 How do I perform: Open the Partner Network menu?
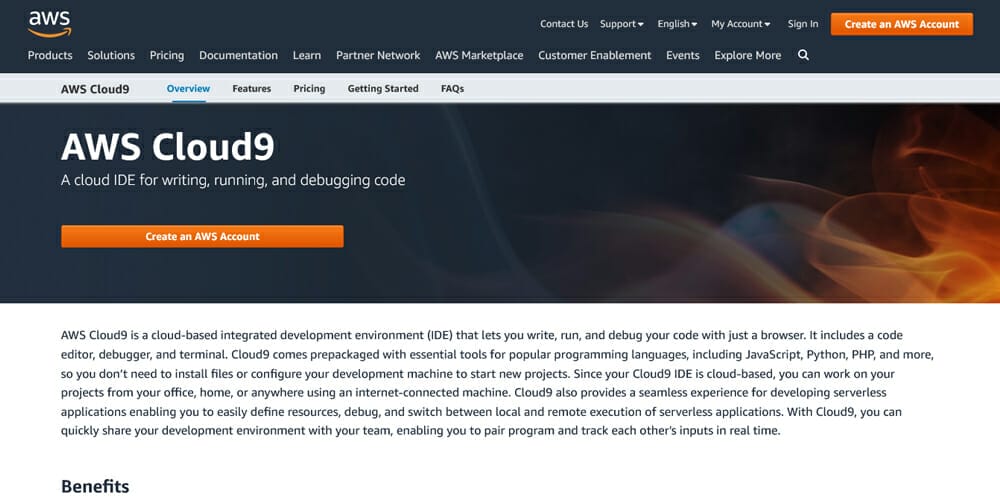click(378, 55)
